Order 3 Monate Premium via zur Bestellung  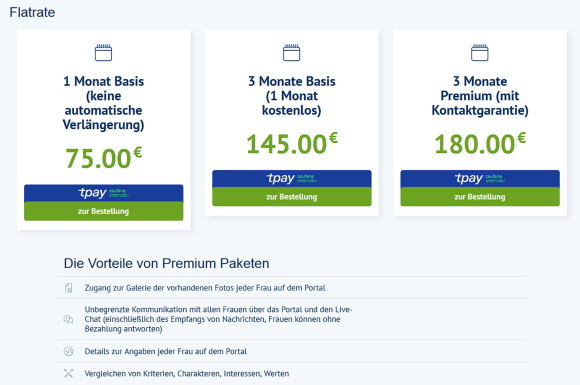coord(480,197)
